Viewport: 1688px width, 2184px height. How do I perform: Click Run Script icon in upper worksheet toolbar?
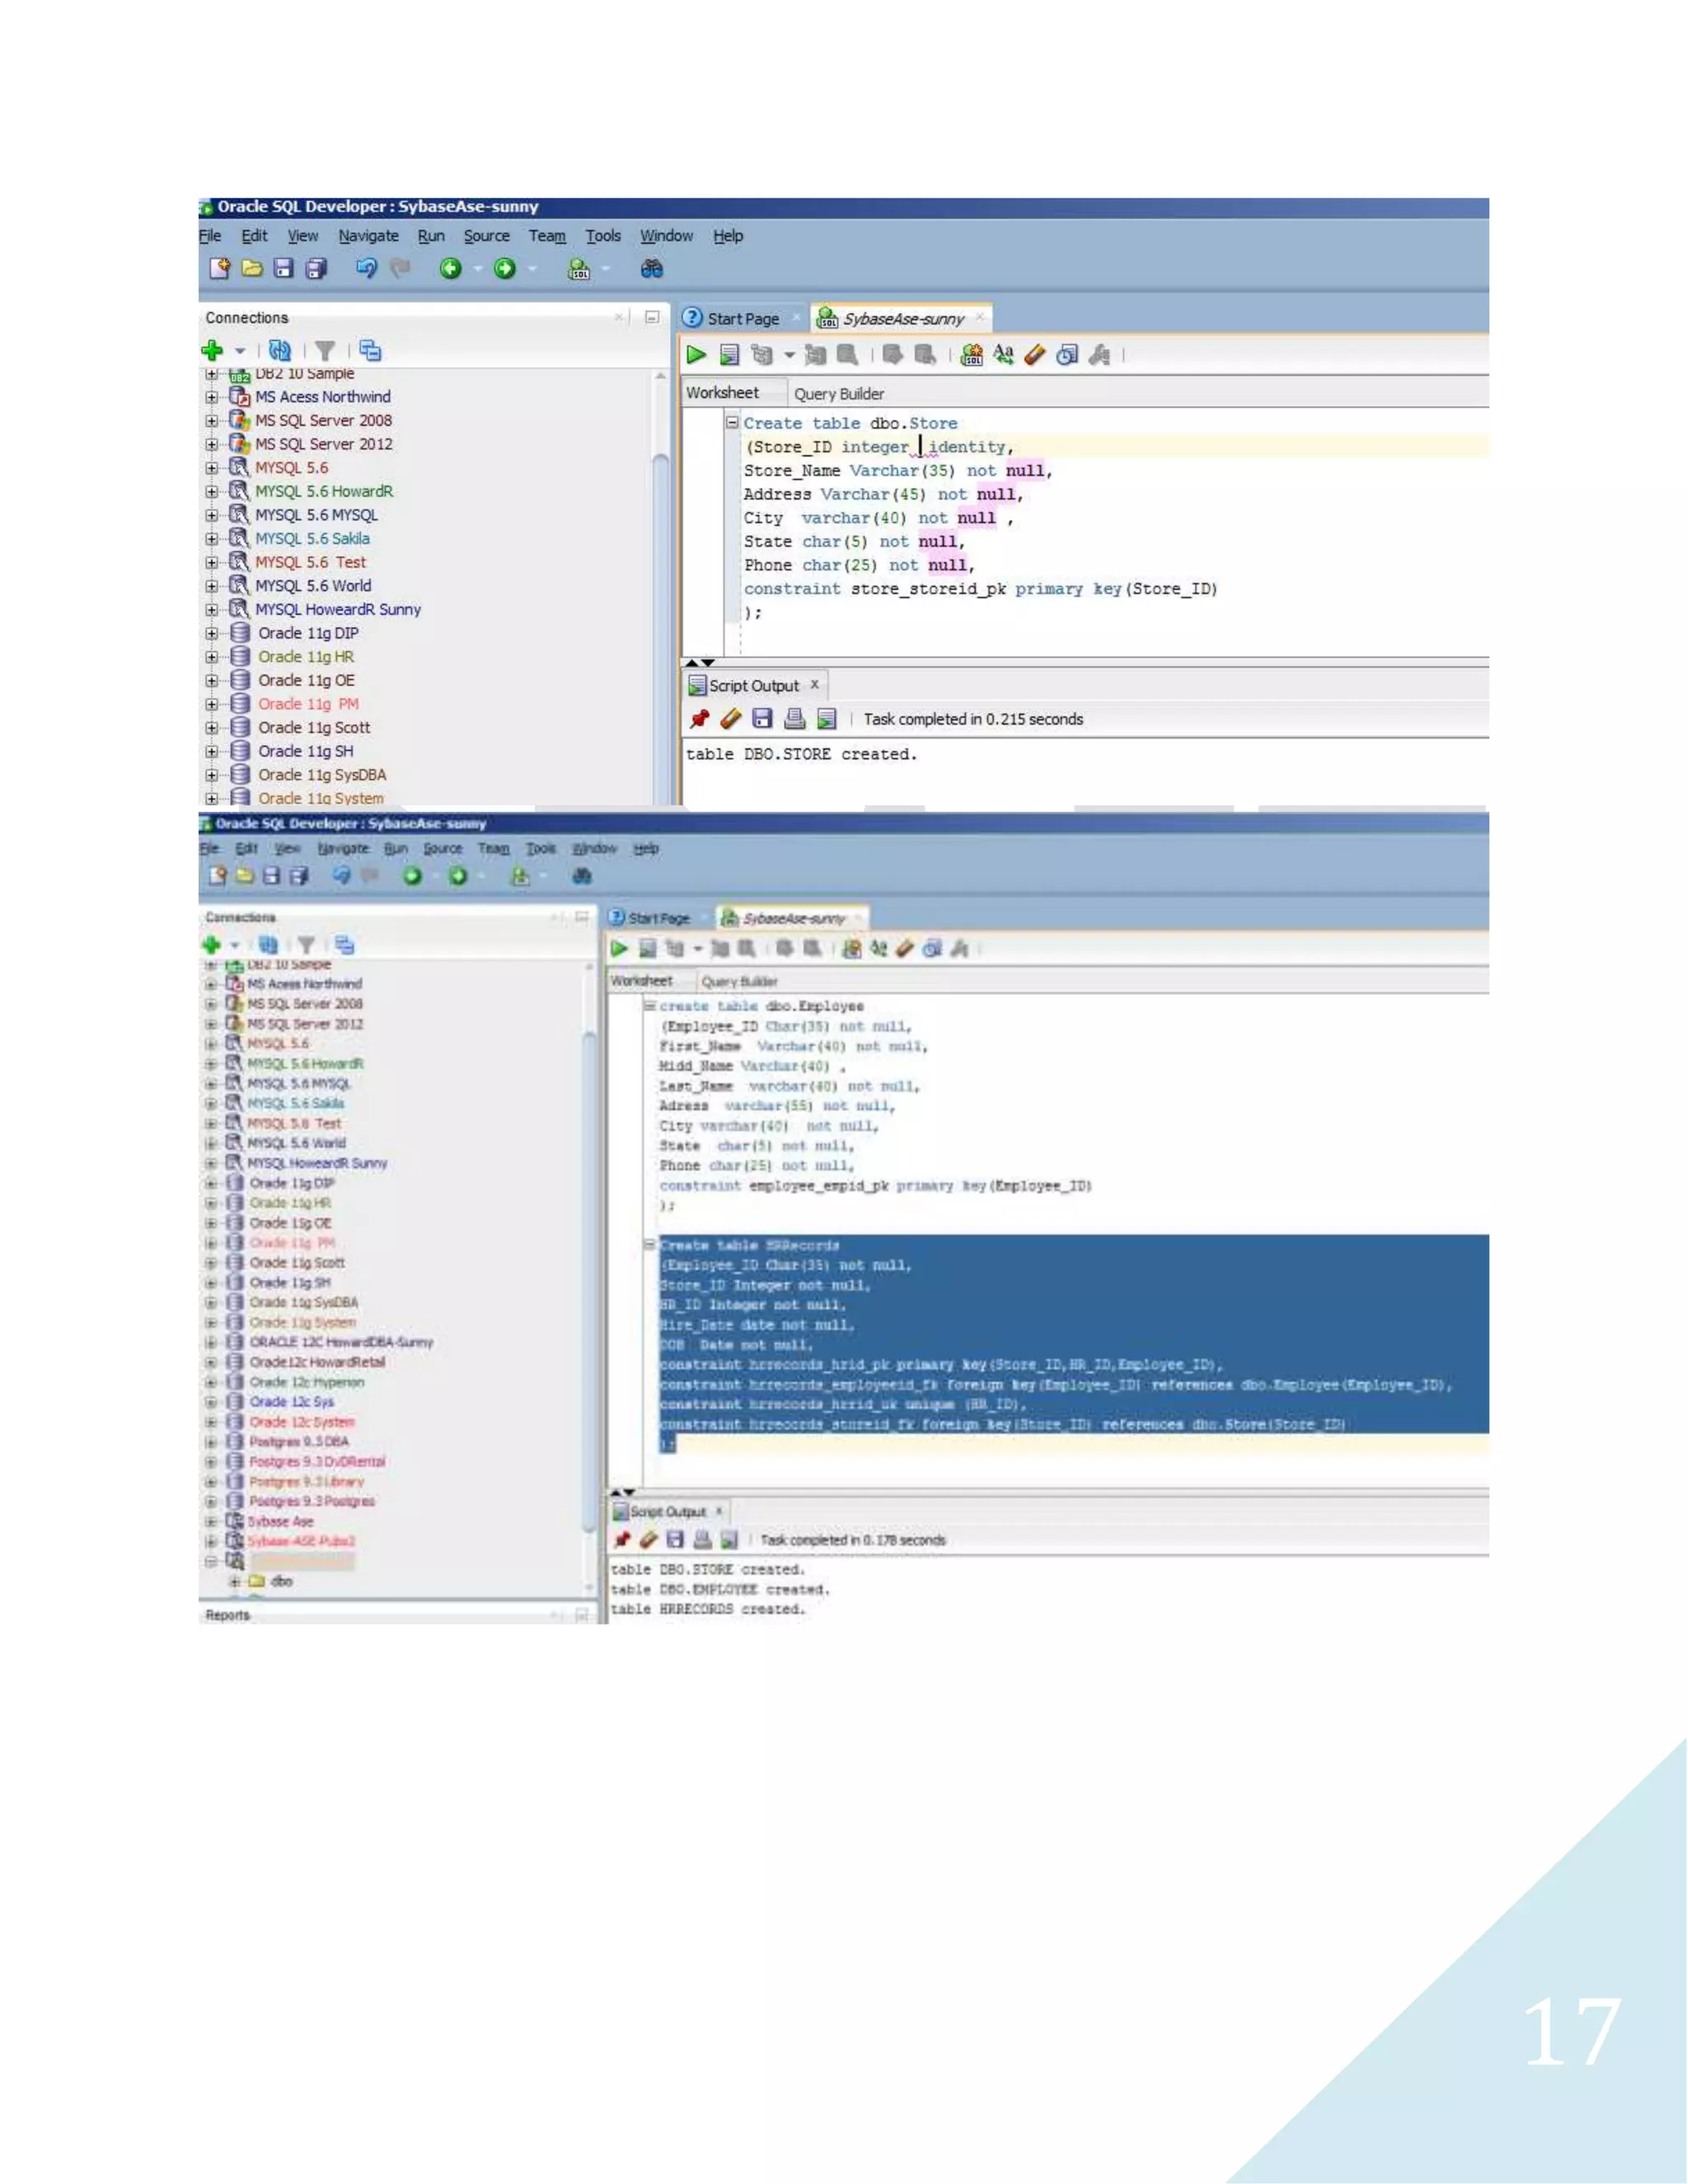pyautogui.click(x=729, y=354)
